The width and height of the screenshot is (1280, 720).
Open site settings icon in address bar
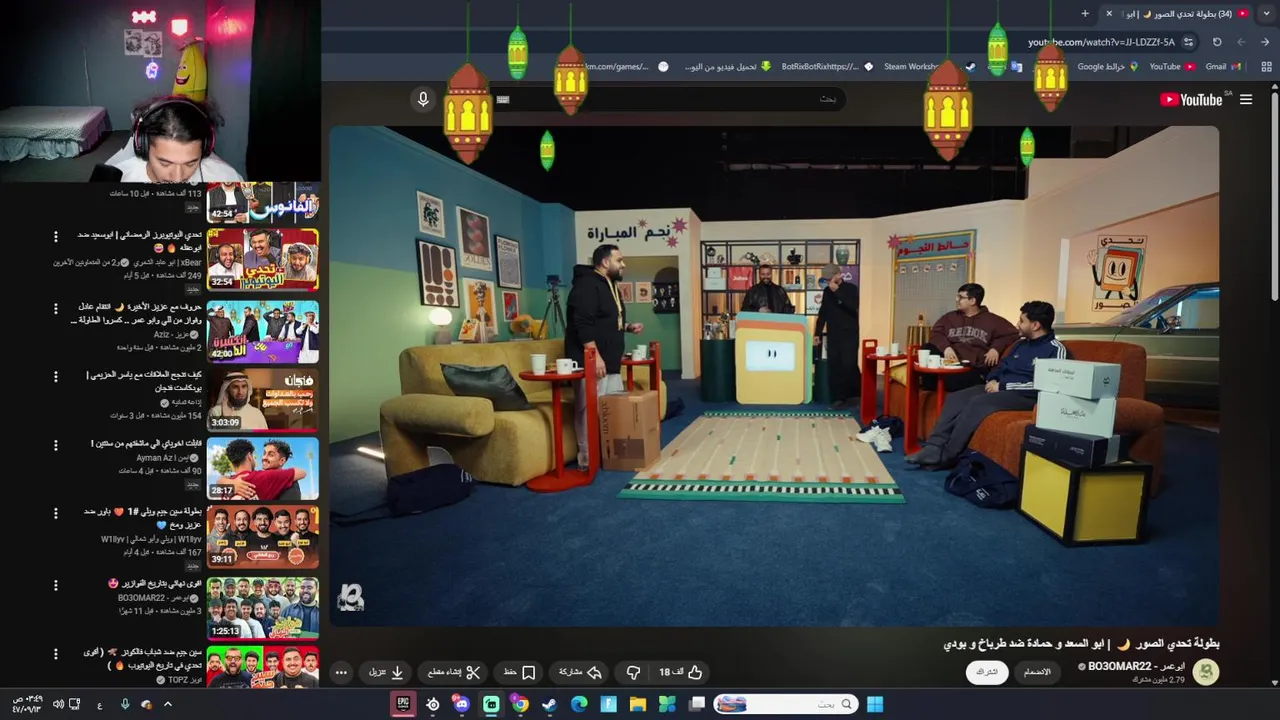click(x=1188, y=42)
